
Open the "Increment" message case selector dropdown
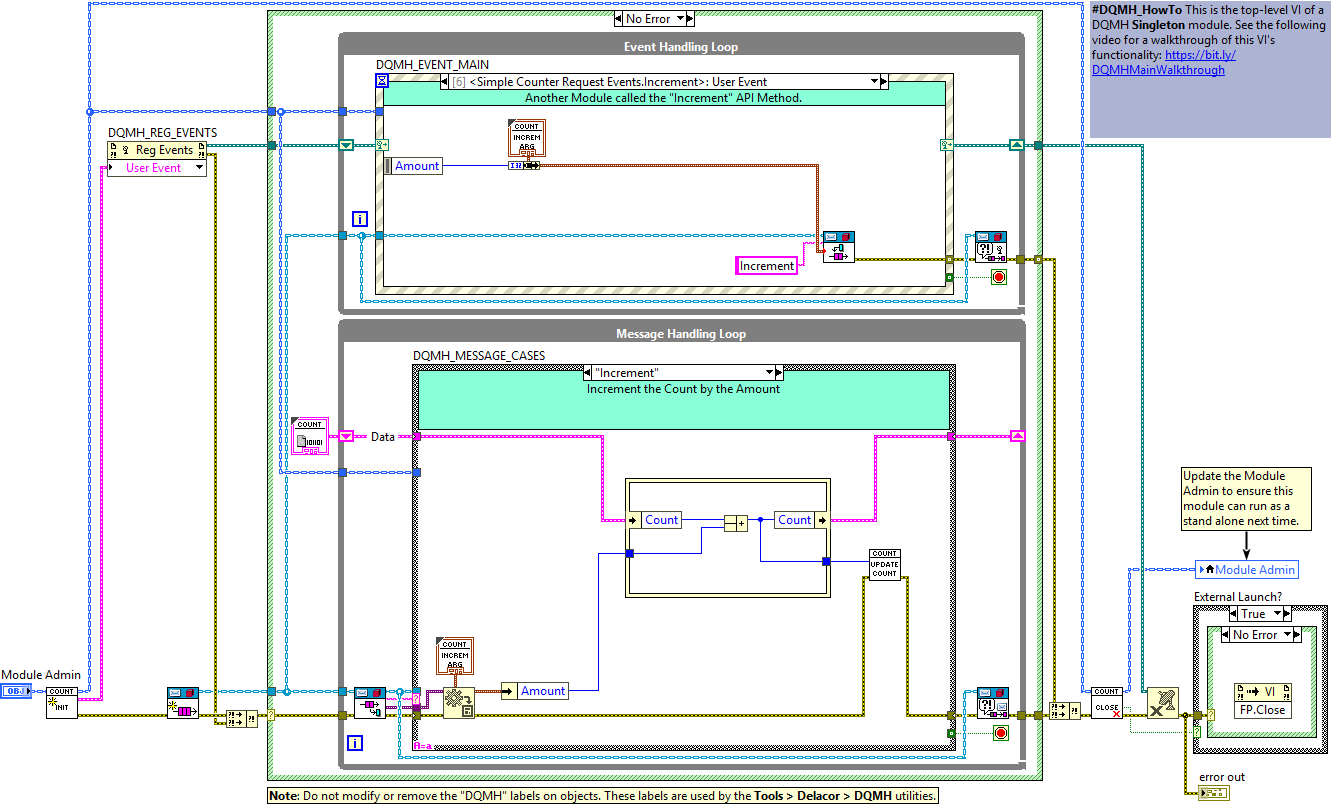768,373
